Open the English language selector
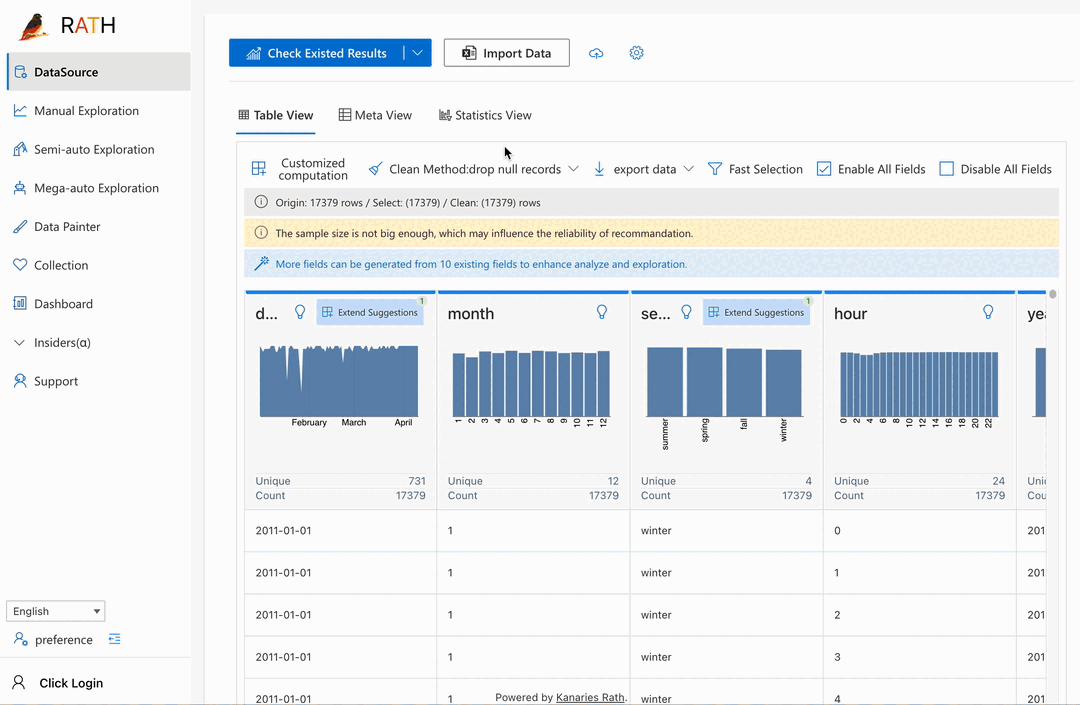 [55, 611]
